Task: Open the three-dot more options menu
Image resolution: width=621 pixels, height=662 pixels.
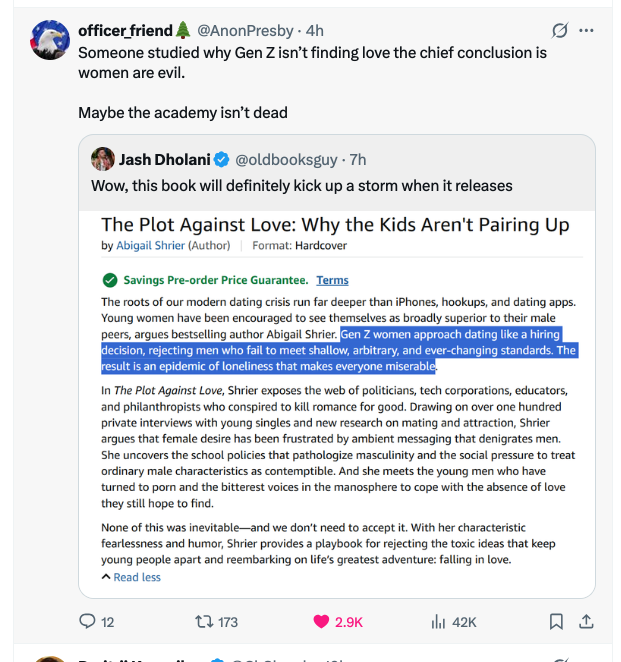Action: [x=586, y=30]
